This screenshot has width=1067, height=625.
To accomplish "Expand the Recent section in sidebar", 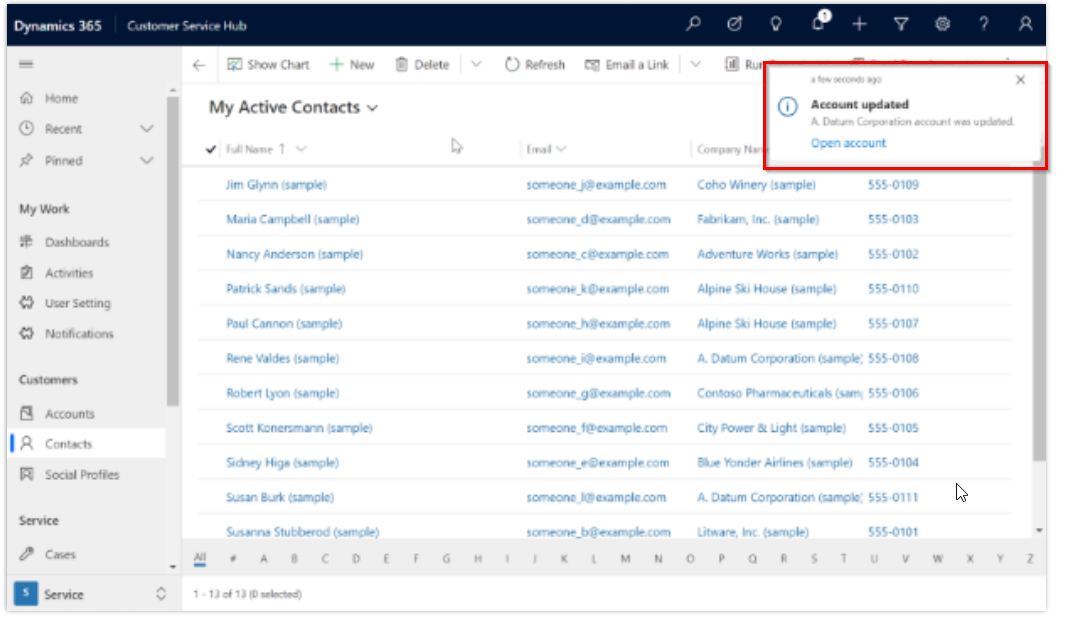I will click(x=147, y=129).
